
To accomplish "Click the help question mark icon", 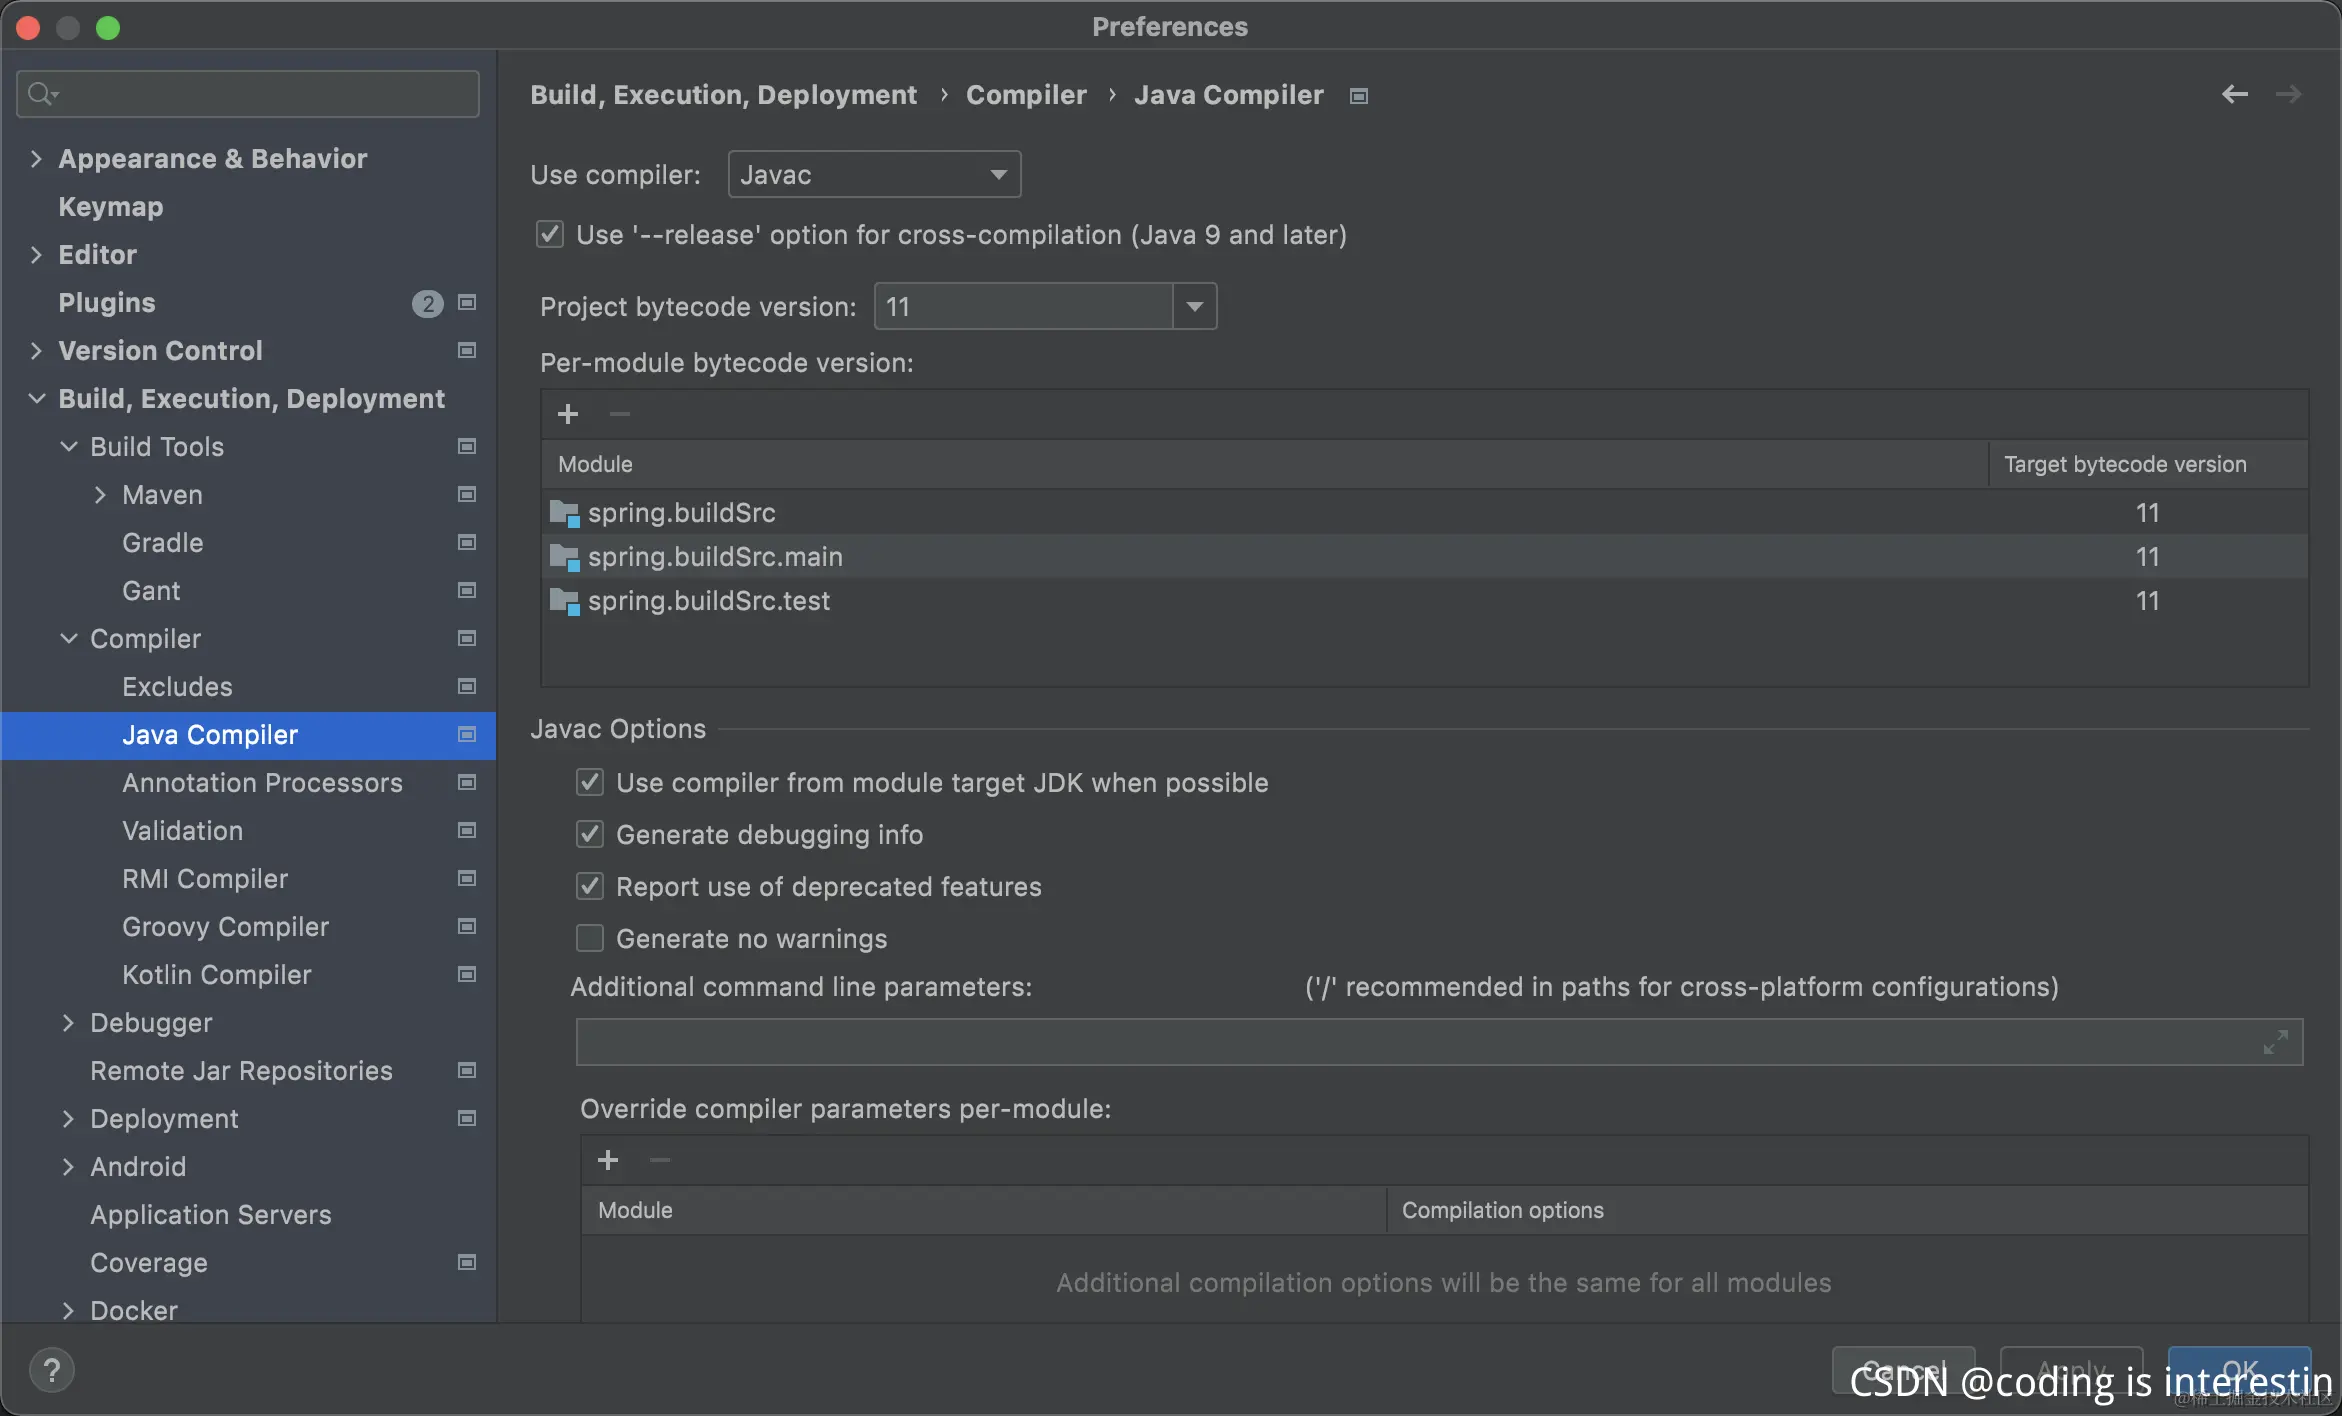I will click(52, 1370).
